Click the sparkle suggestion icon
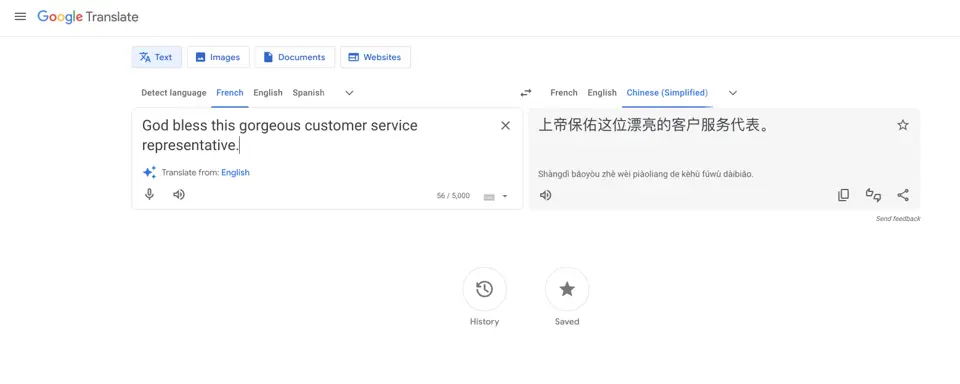The width and height of the screenshot is (960, 384). [x=149, y=173]
